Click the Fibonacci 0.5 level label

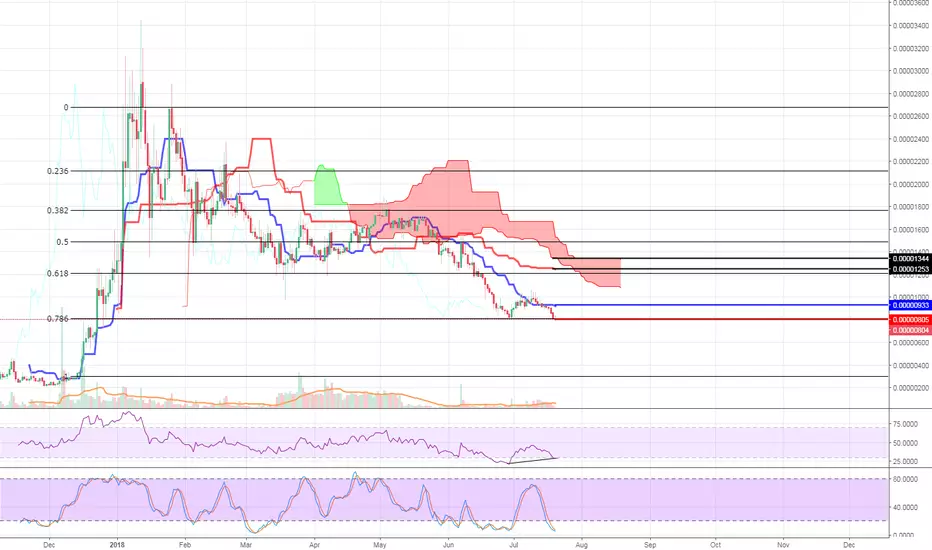pyautogui.click(x=62, y=242)
